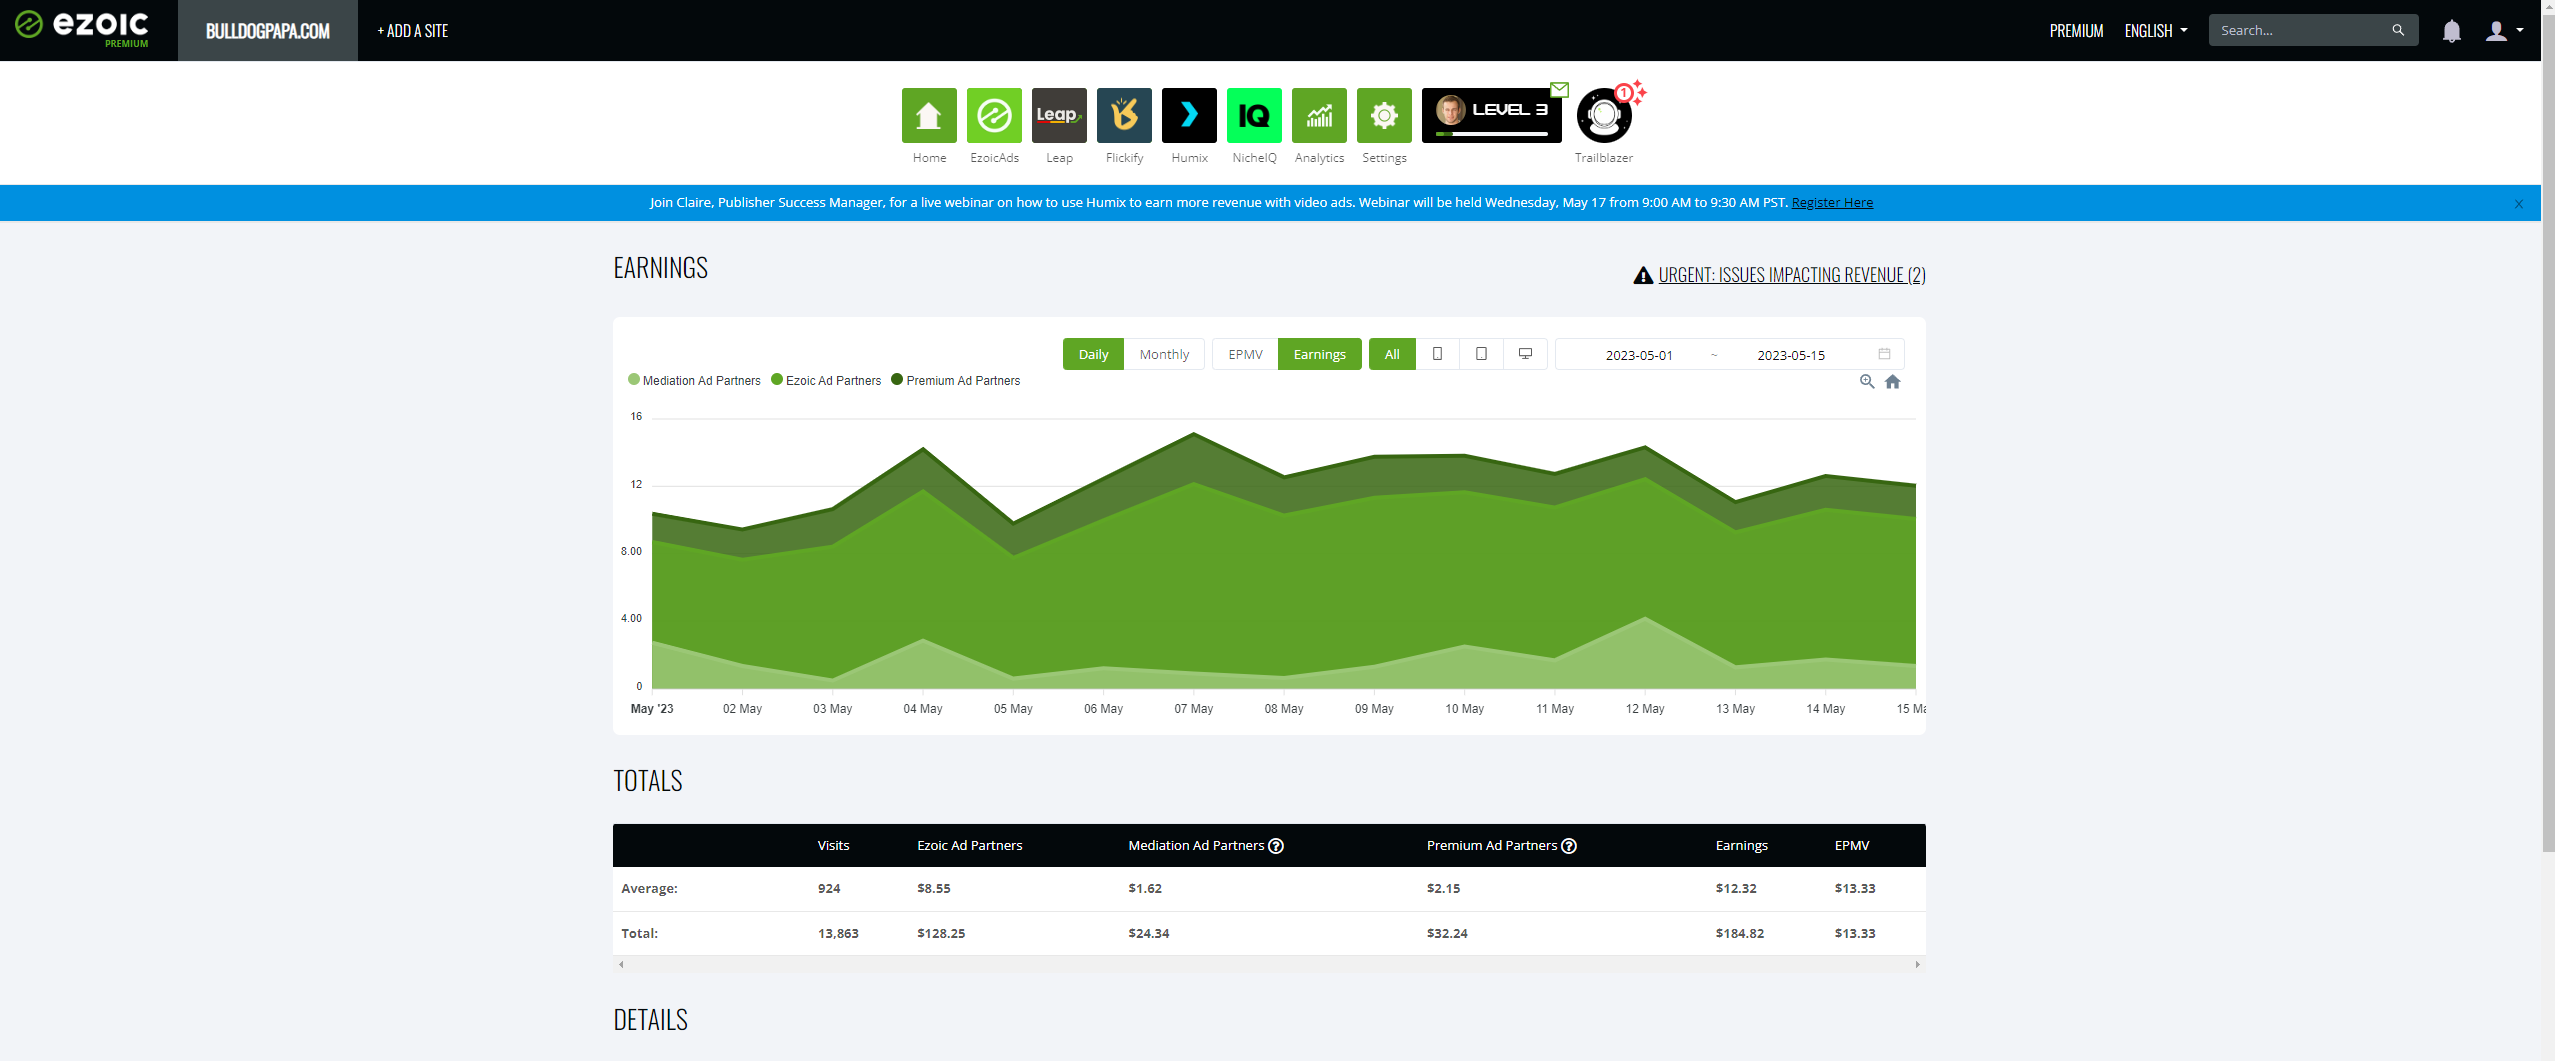Select the BULLDOGPAPA.COM site tab
2555x1061 pixels.
(268, 31)
